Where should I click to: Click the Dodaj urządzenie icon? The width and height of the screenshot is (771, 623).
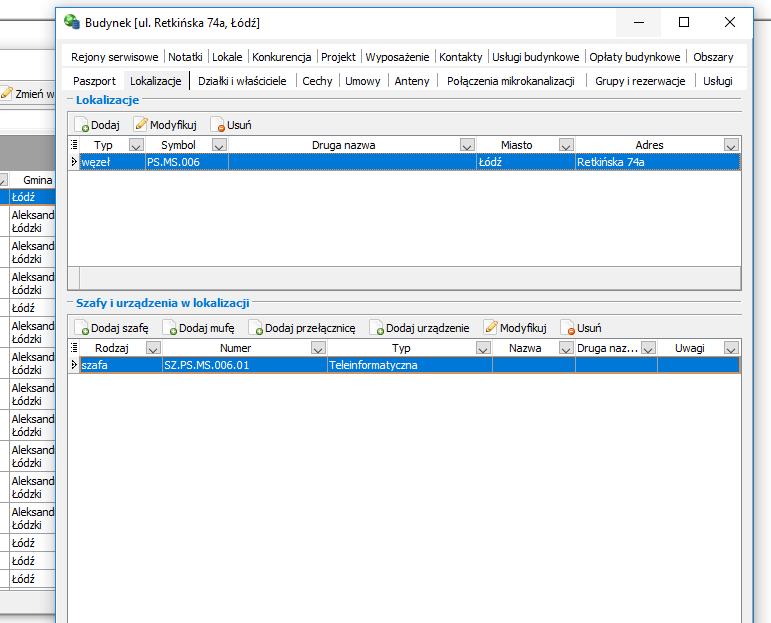(377, 328)
